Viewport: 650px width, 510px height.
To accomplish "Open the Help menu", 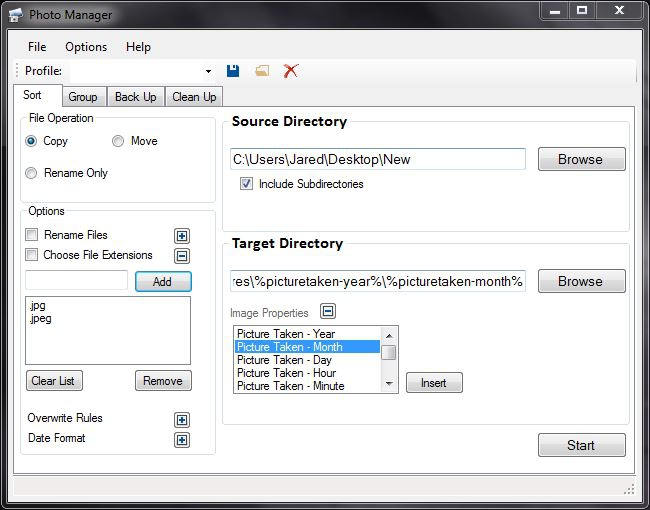I will [x=138, y=47].
